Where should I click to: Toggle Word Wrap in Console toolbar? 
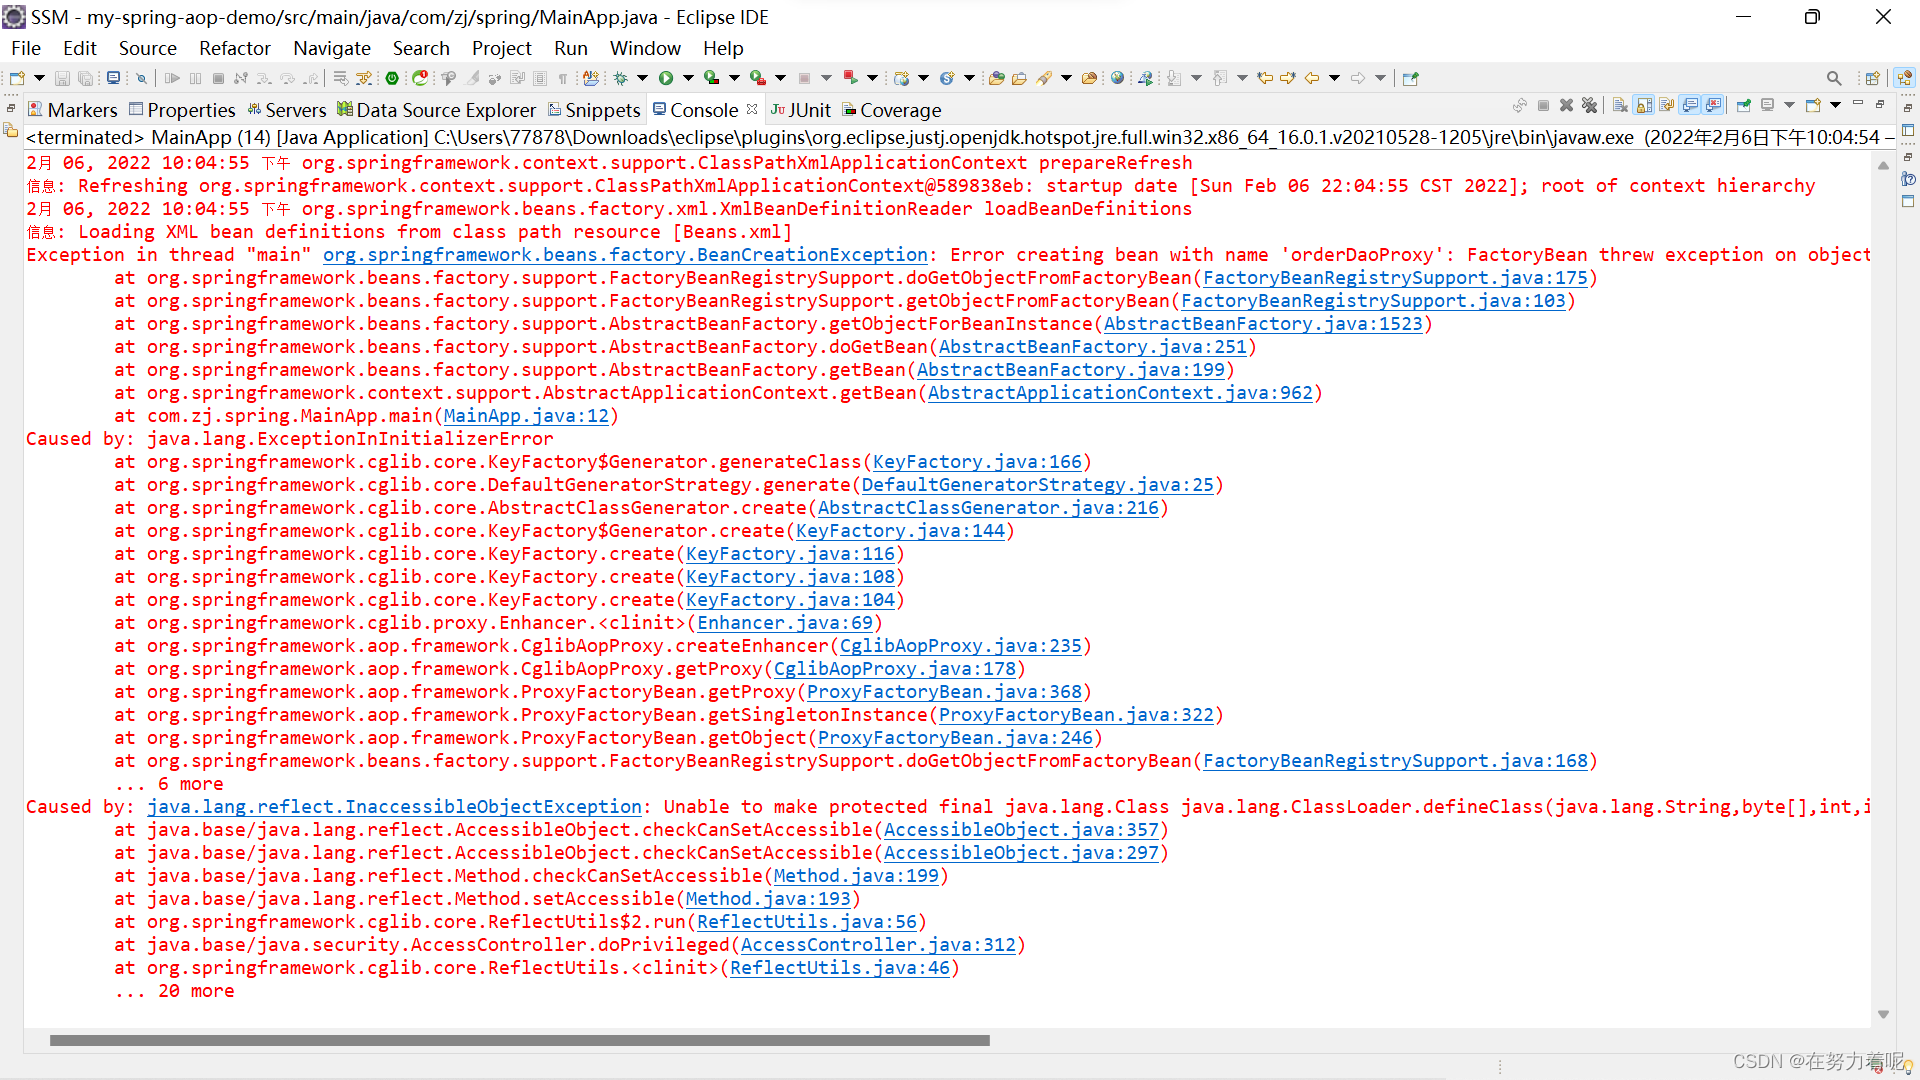tap(1667, 105)
